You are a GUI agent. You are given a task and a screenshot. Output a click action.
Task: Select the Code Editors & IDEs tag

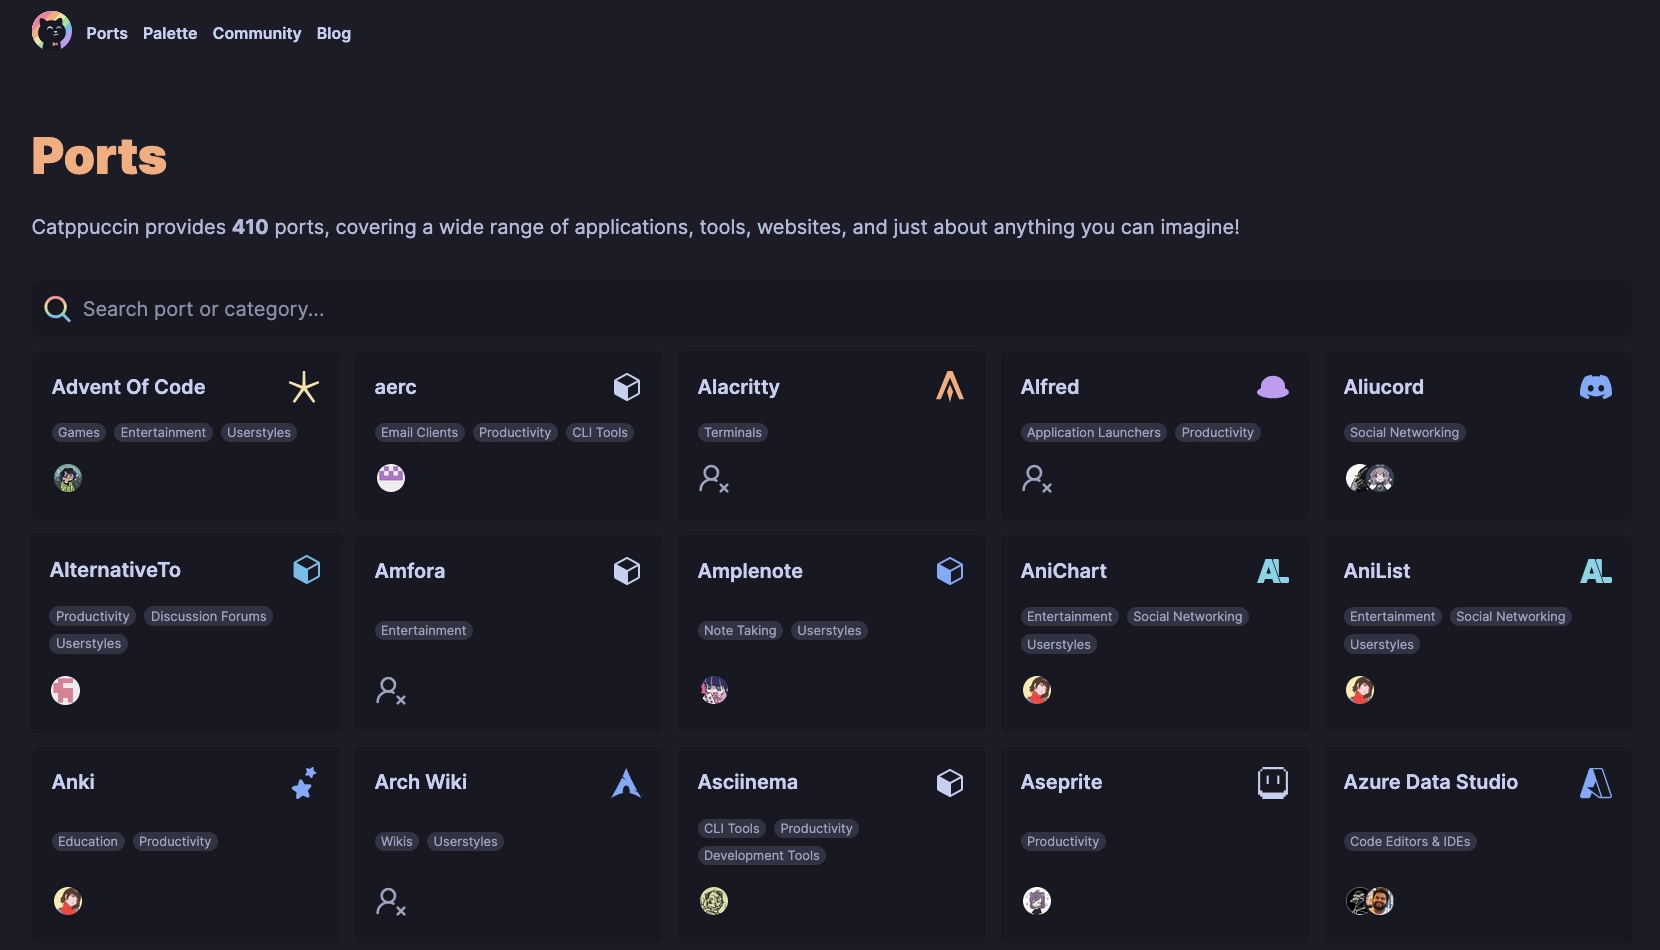click(1410, 842)
